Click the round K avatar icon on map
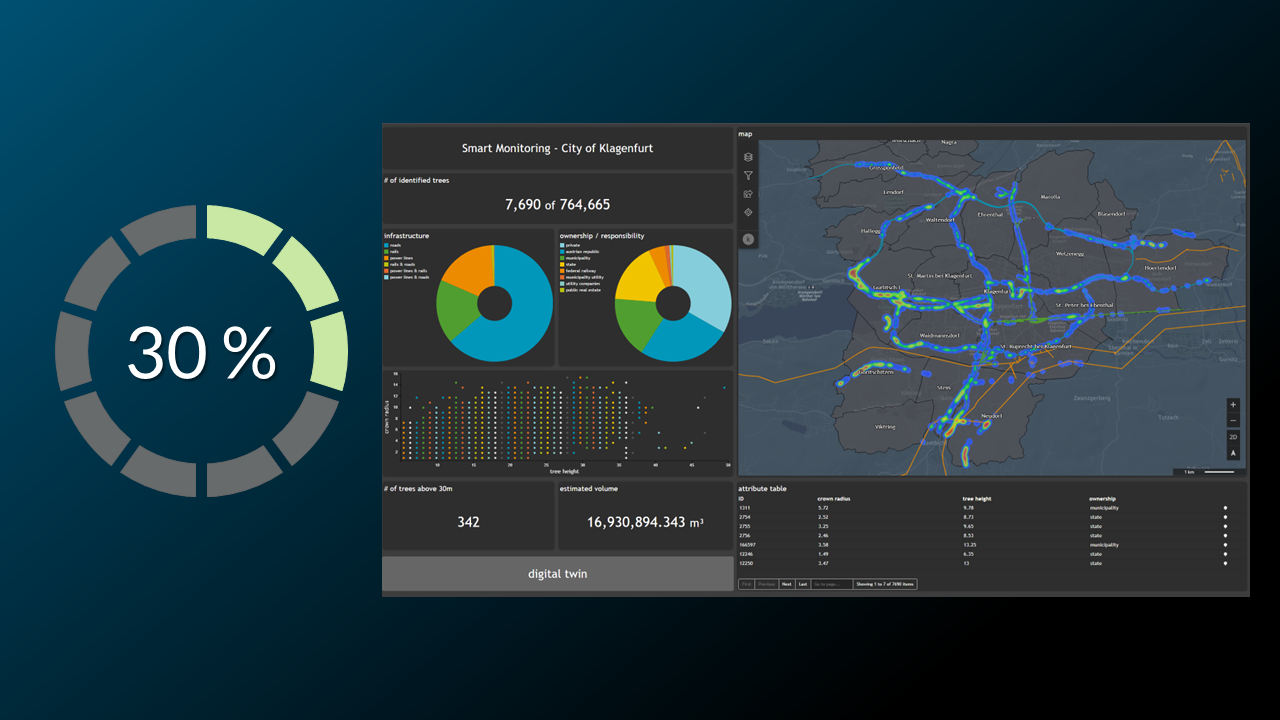 [x=748, y=239]
